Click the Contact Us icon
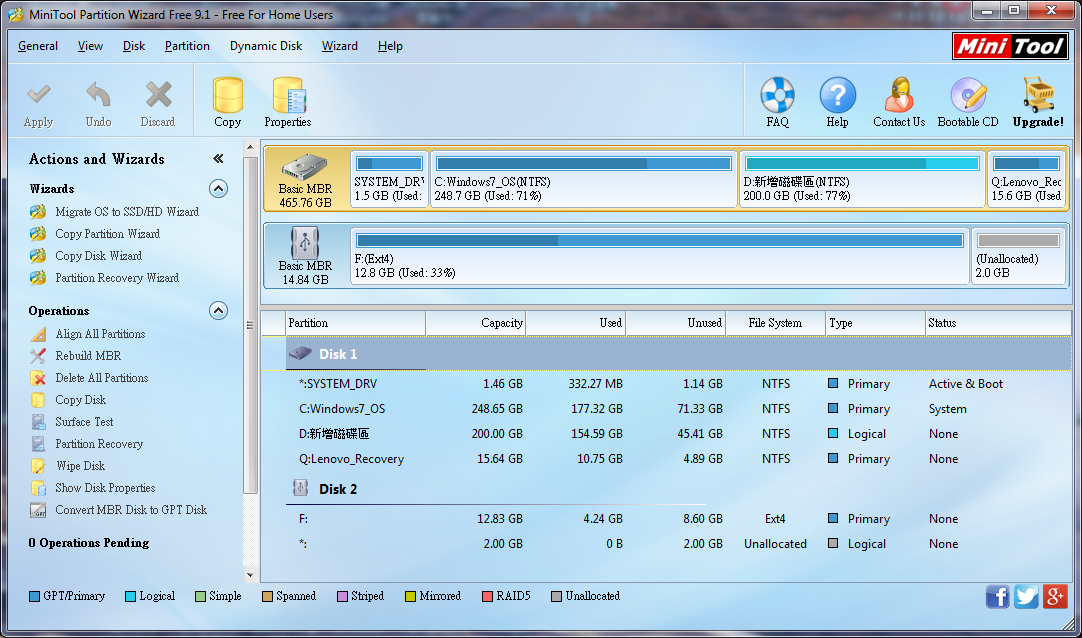Image resolution: width=1082 pixels, height=638 pixels. point(899,94)
